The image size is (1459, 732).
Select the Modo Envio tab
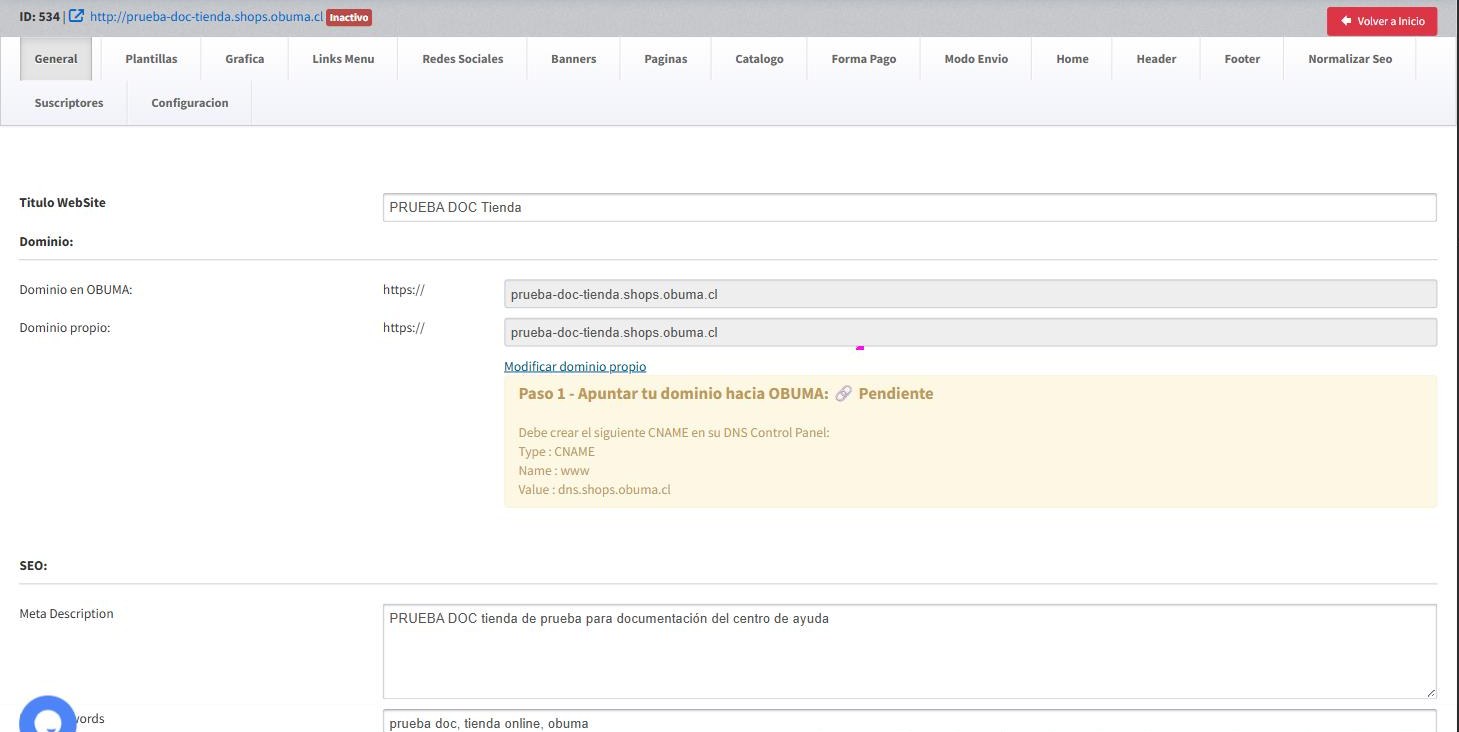pos(976,59)
